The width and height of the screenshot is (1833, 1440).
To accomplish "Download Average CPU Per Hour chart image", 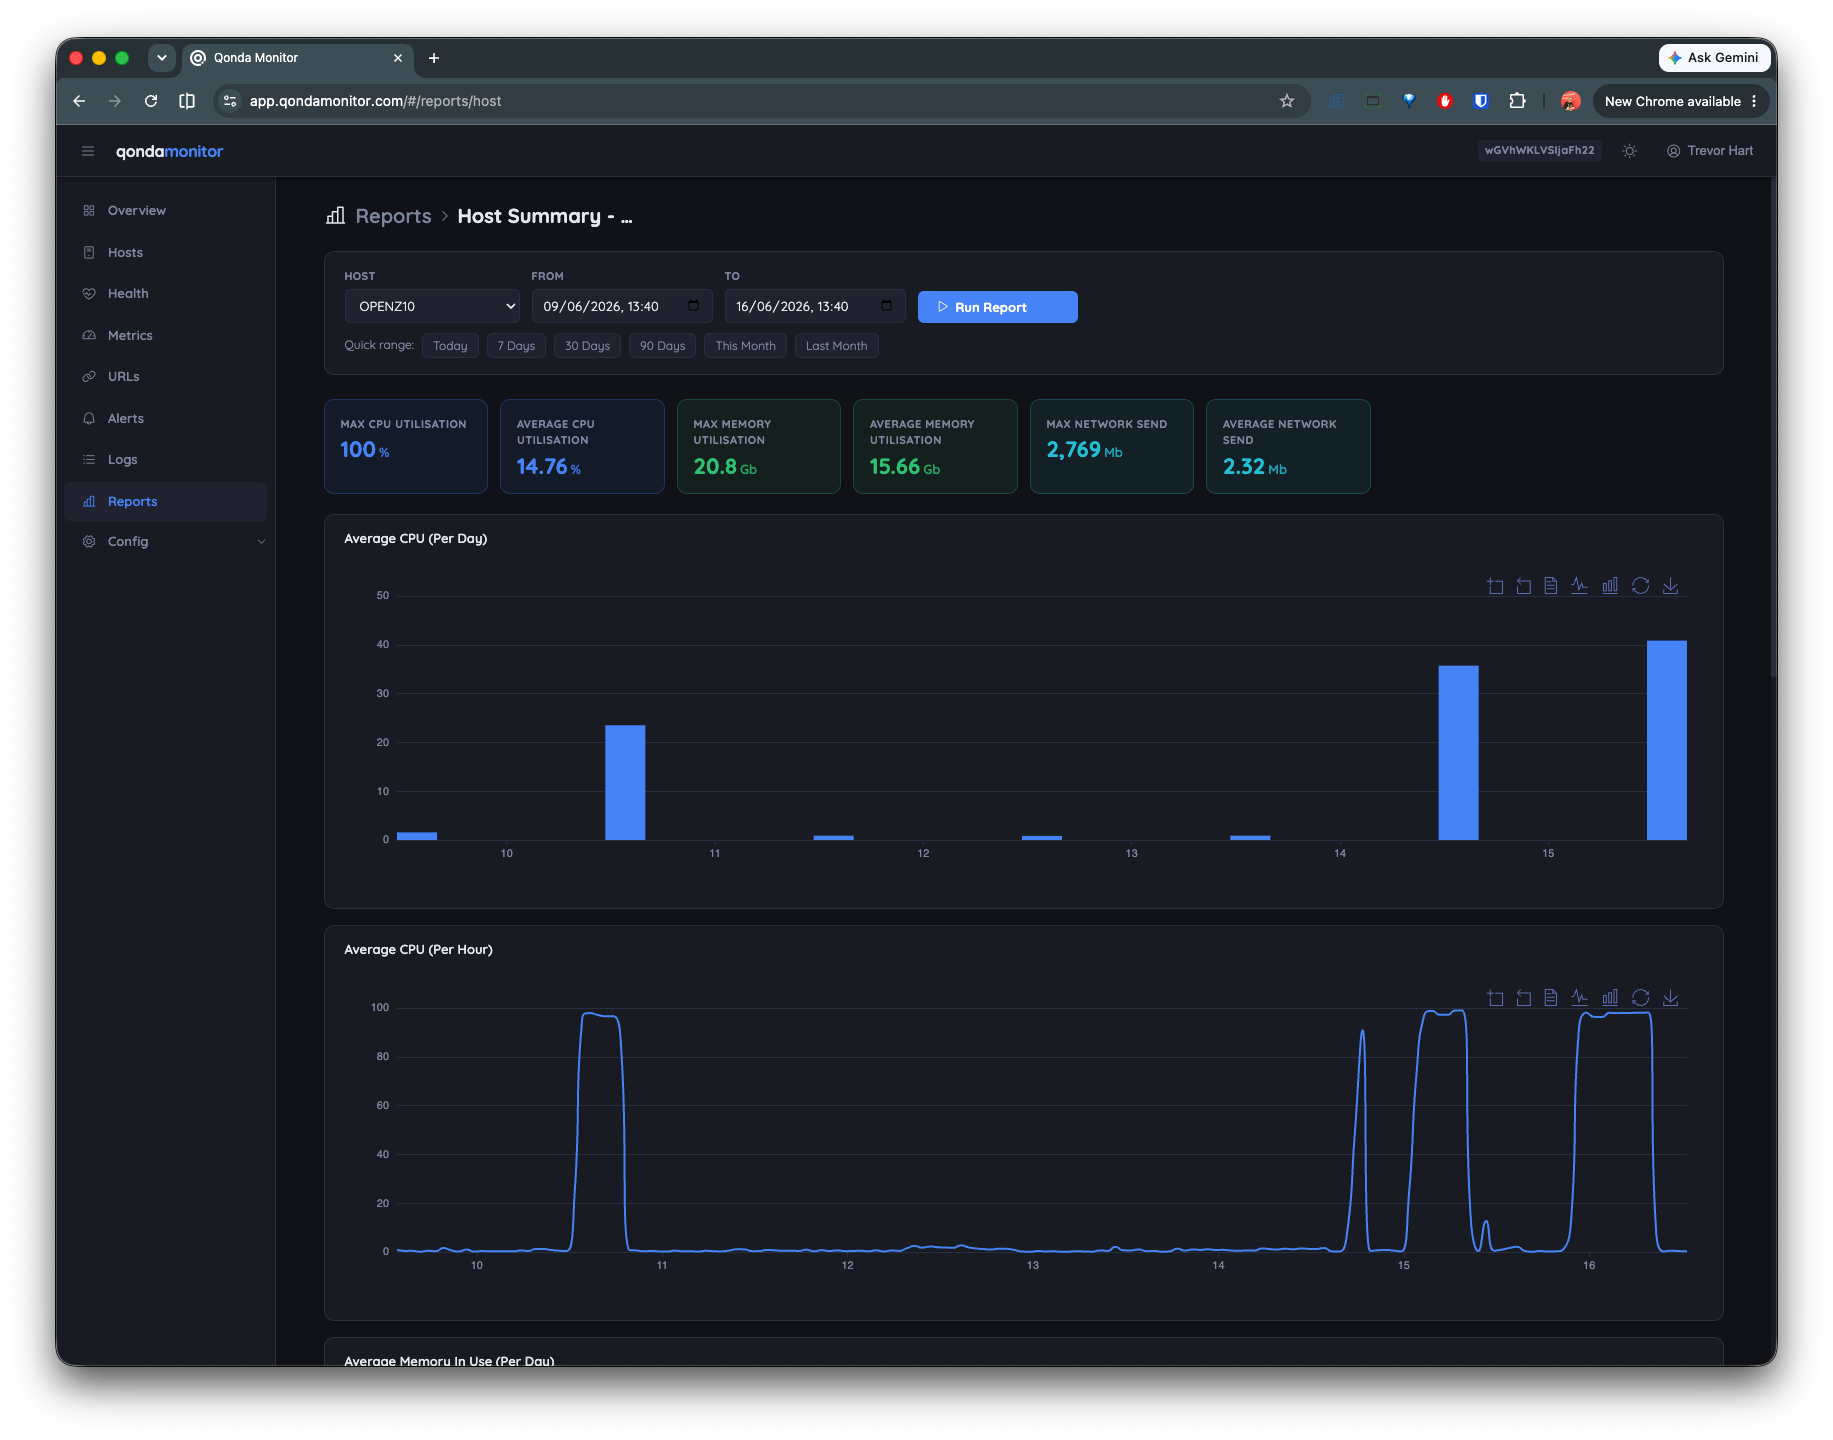I will pos(1670,998).
